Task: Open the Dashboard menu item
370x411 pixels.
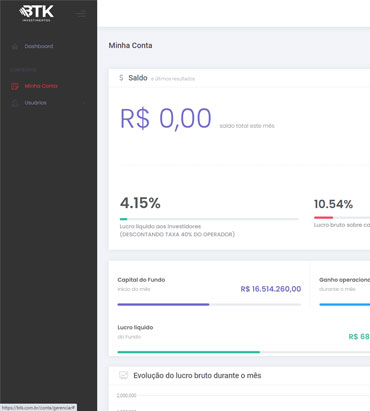Action: [39, 46]
